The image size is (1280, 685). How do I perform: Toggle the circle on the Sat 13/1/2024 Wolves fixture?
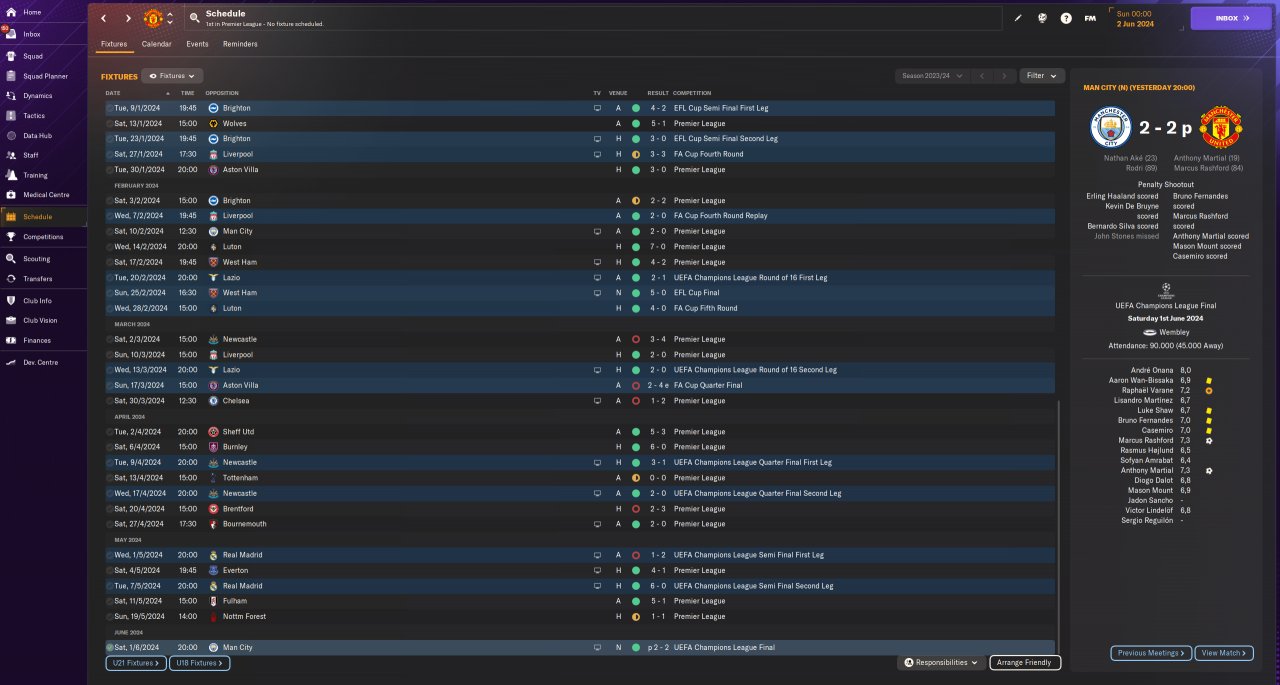click(110, 123)
